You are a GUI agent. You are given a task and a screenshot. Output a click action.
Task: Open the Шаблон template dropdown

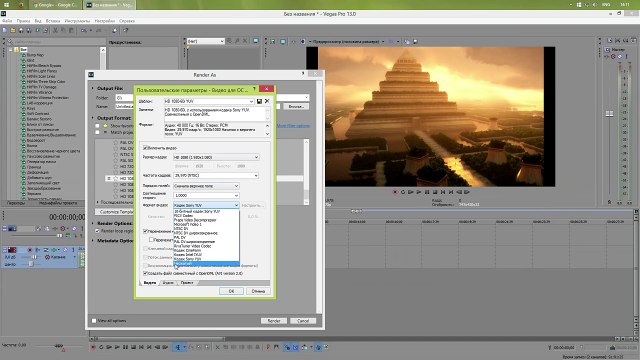point(251,101)
